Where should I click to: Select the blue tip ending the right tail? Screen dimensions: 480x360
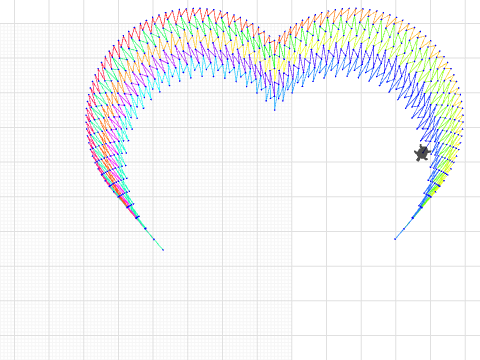(x=395, y=239)
